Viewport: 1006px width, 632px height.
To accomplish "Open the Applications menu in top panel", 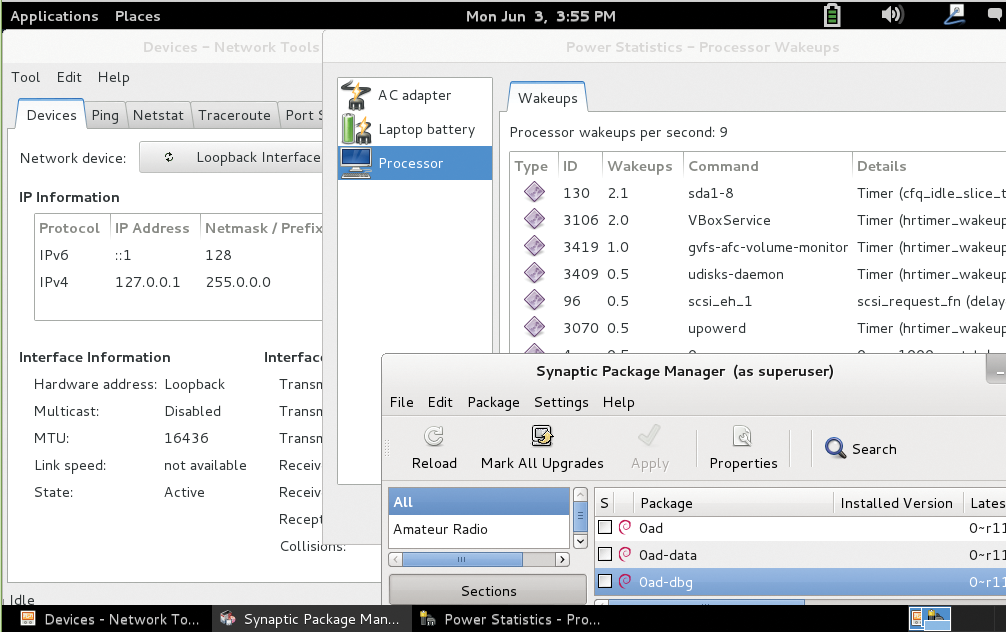I will pyautogui.click(x=54, y=16).
